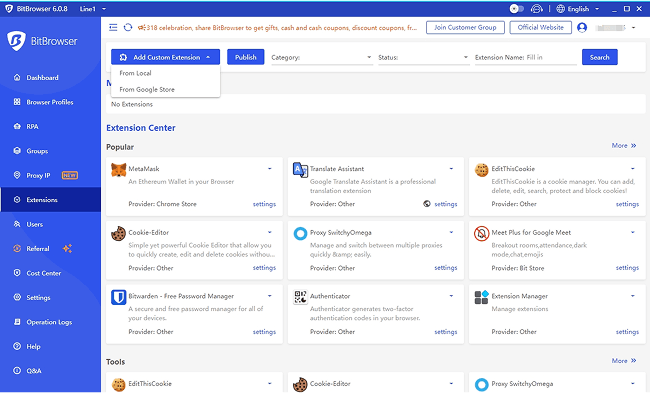Expand the Extension Manager card dropdown arrow

633,296
